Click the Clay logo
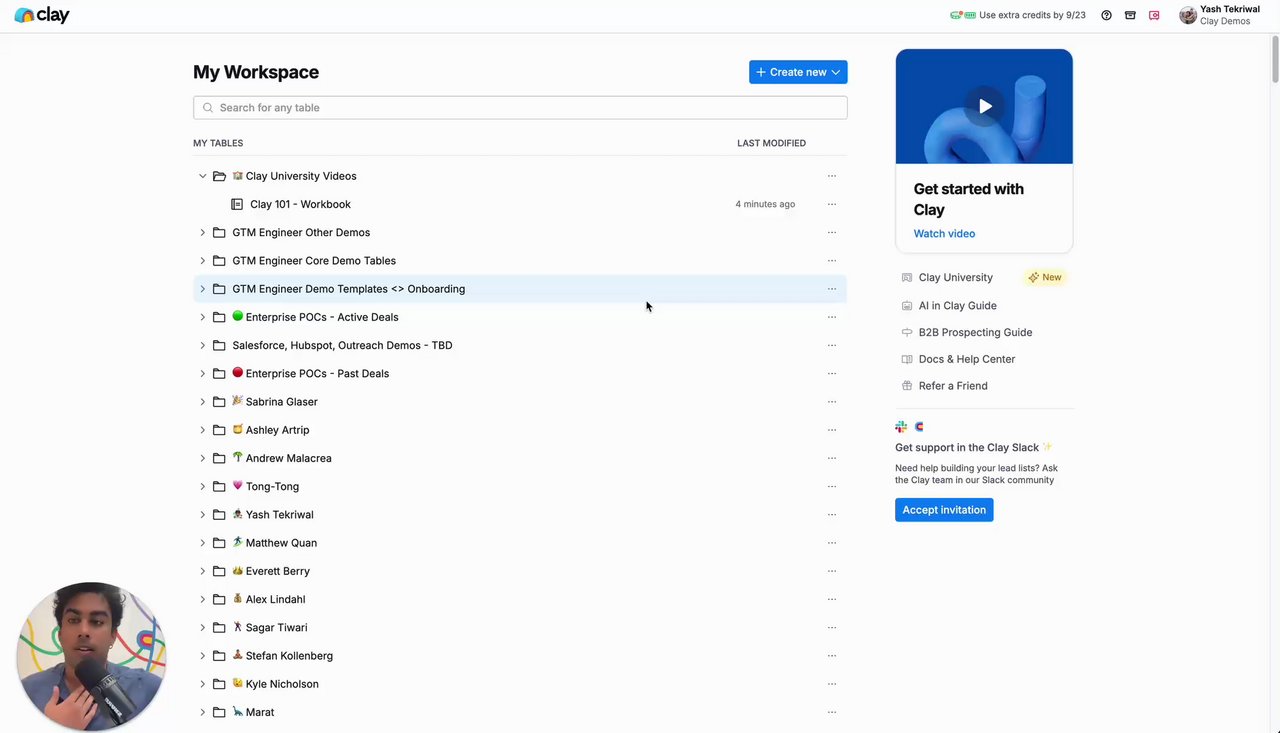Screen dimensions: 1280x733 pos(42,15)
